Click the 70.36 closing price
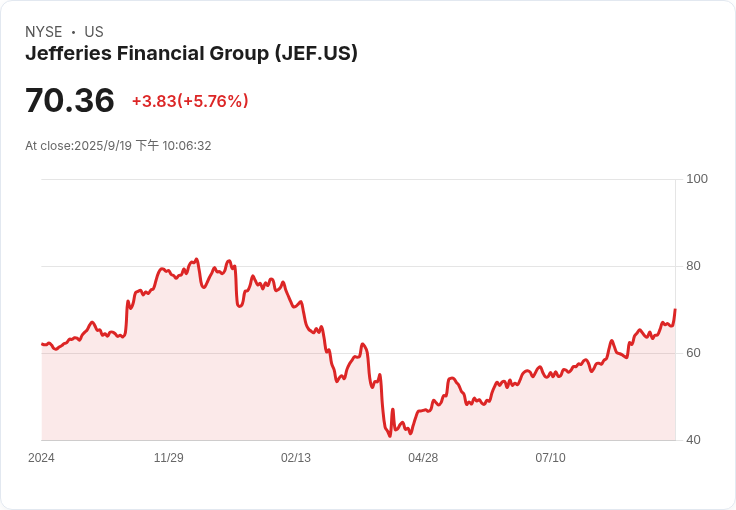This screenshot has width=736, height=510. 70,101
